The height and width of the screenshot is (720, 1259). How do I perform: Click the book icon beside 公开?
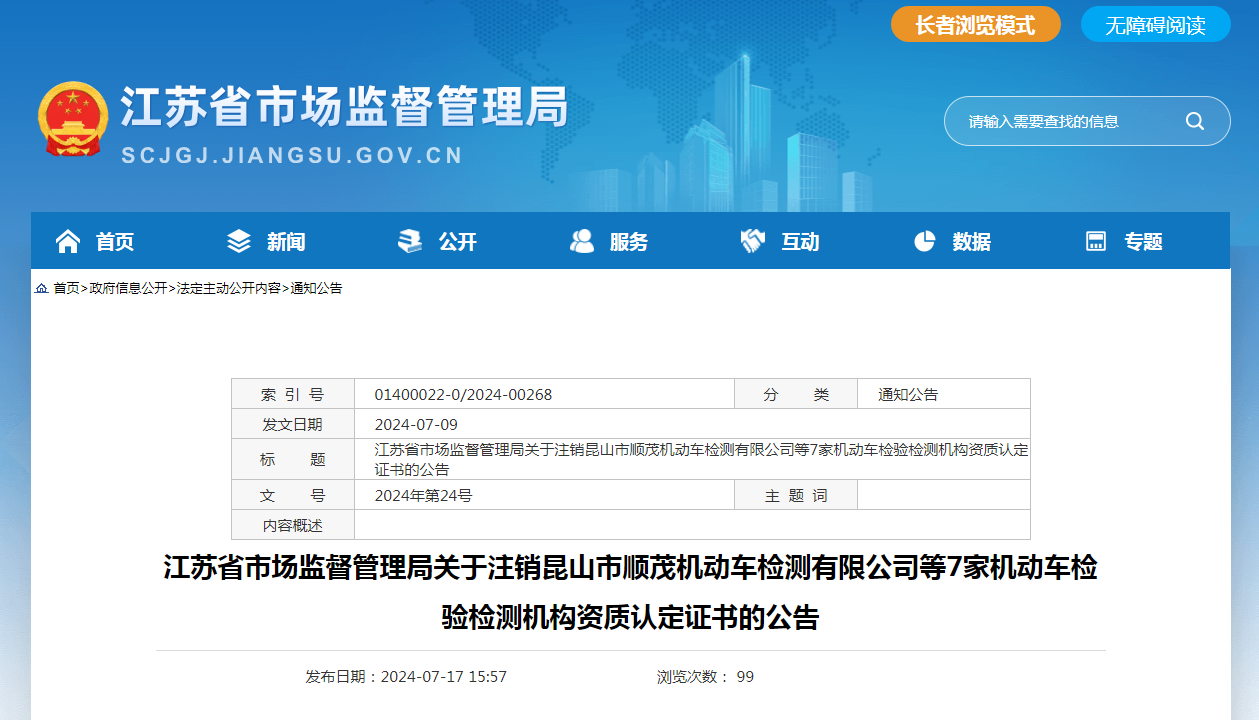click(x=410, y=241)
